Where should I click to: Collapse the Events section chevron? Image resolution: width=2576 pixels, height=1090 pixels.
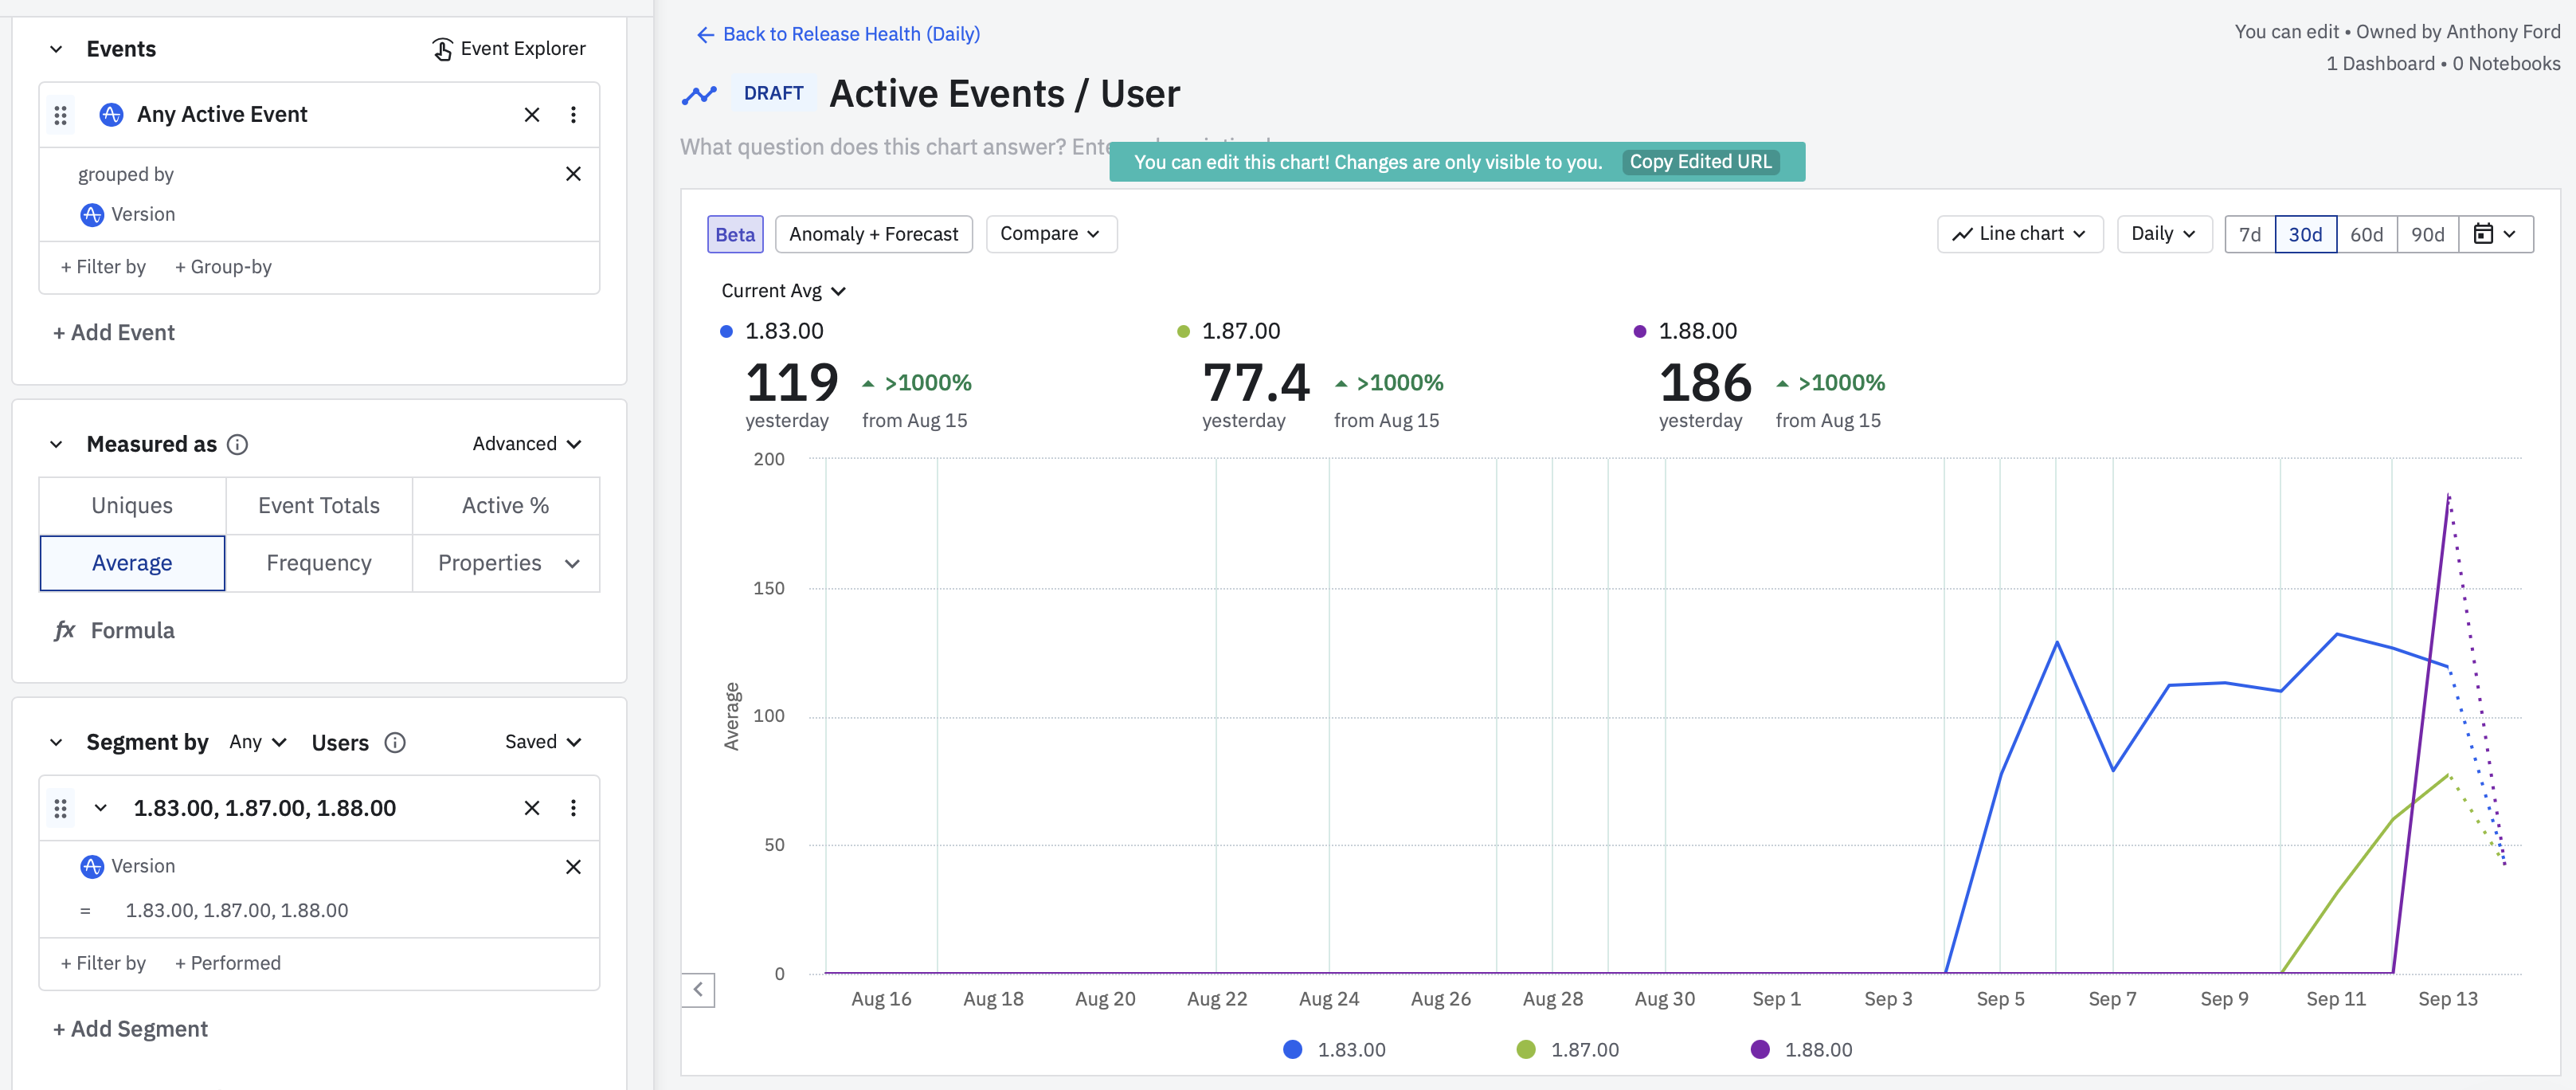(56, 49)
